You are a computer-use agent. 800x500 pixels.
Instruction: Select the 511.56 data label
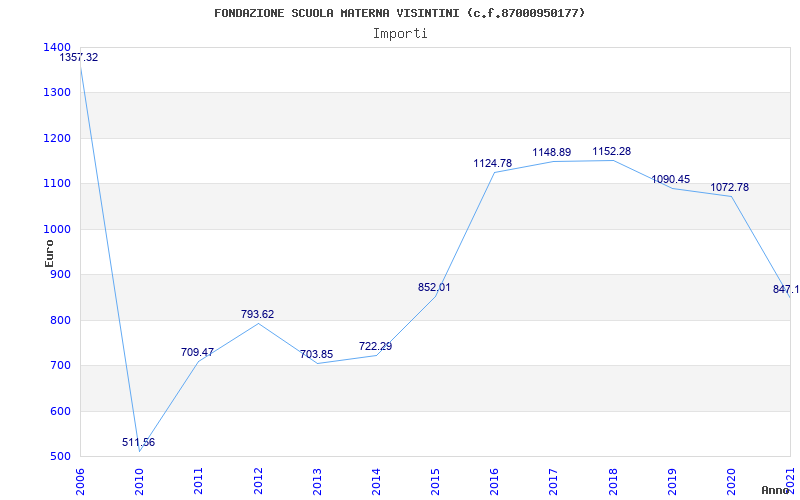[138, 442]
